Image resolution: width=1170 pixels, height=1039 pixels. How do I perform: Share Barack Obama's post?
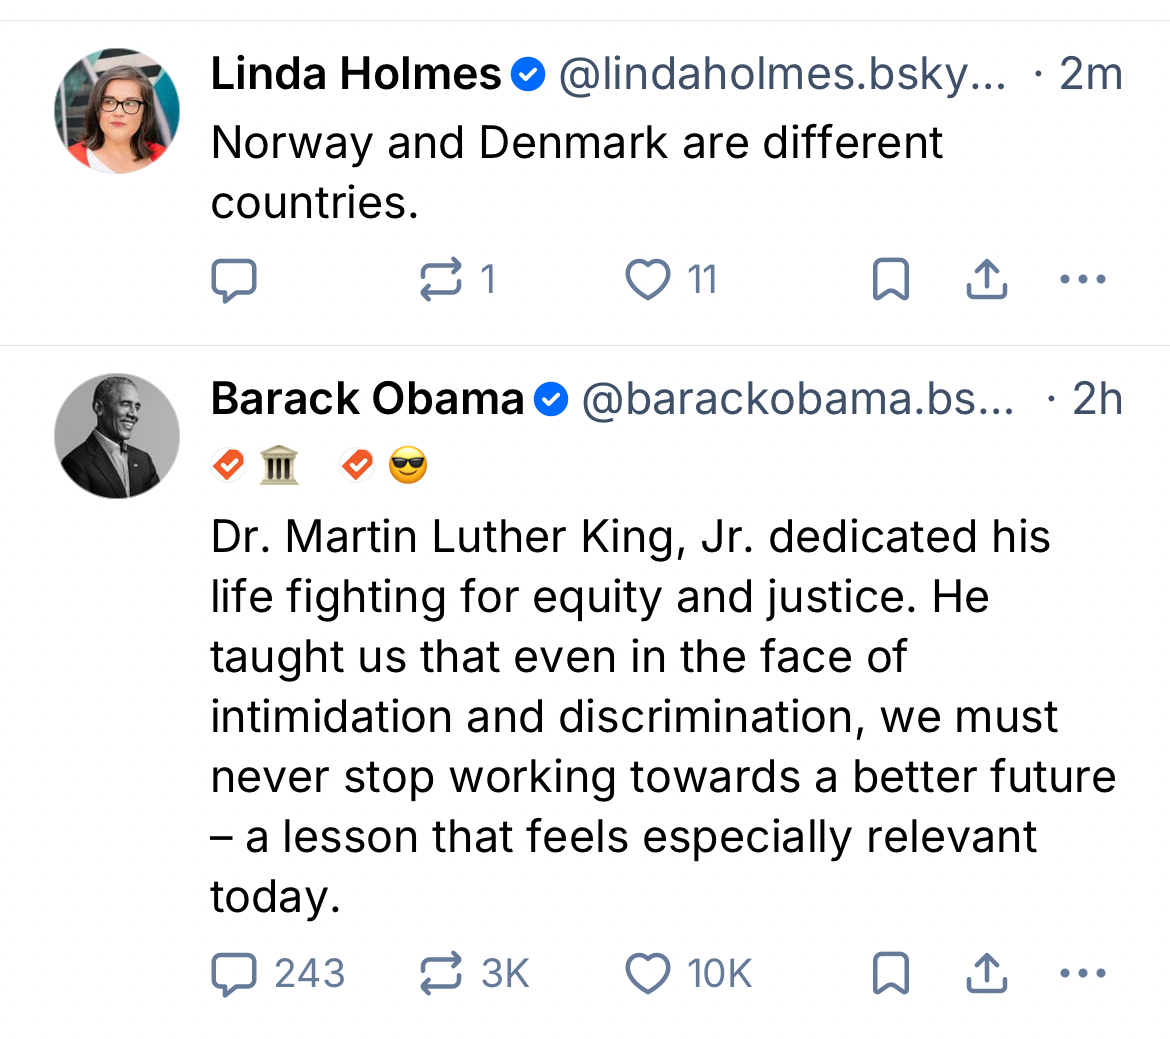coord(986,973)
